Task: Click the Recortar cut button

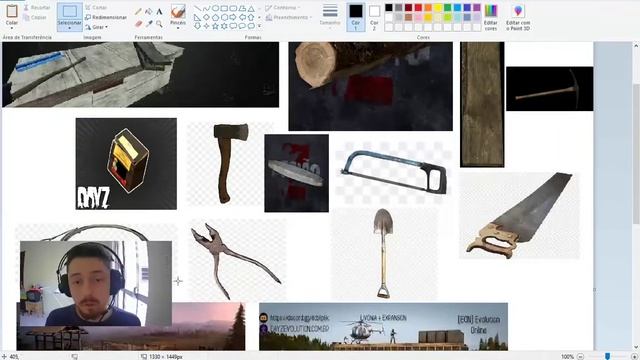Action: tap(37, 7)
